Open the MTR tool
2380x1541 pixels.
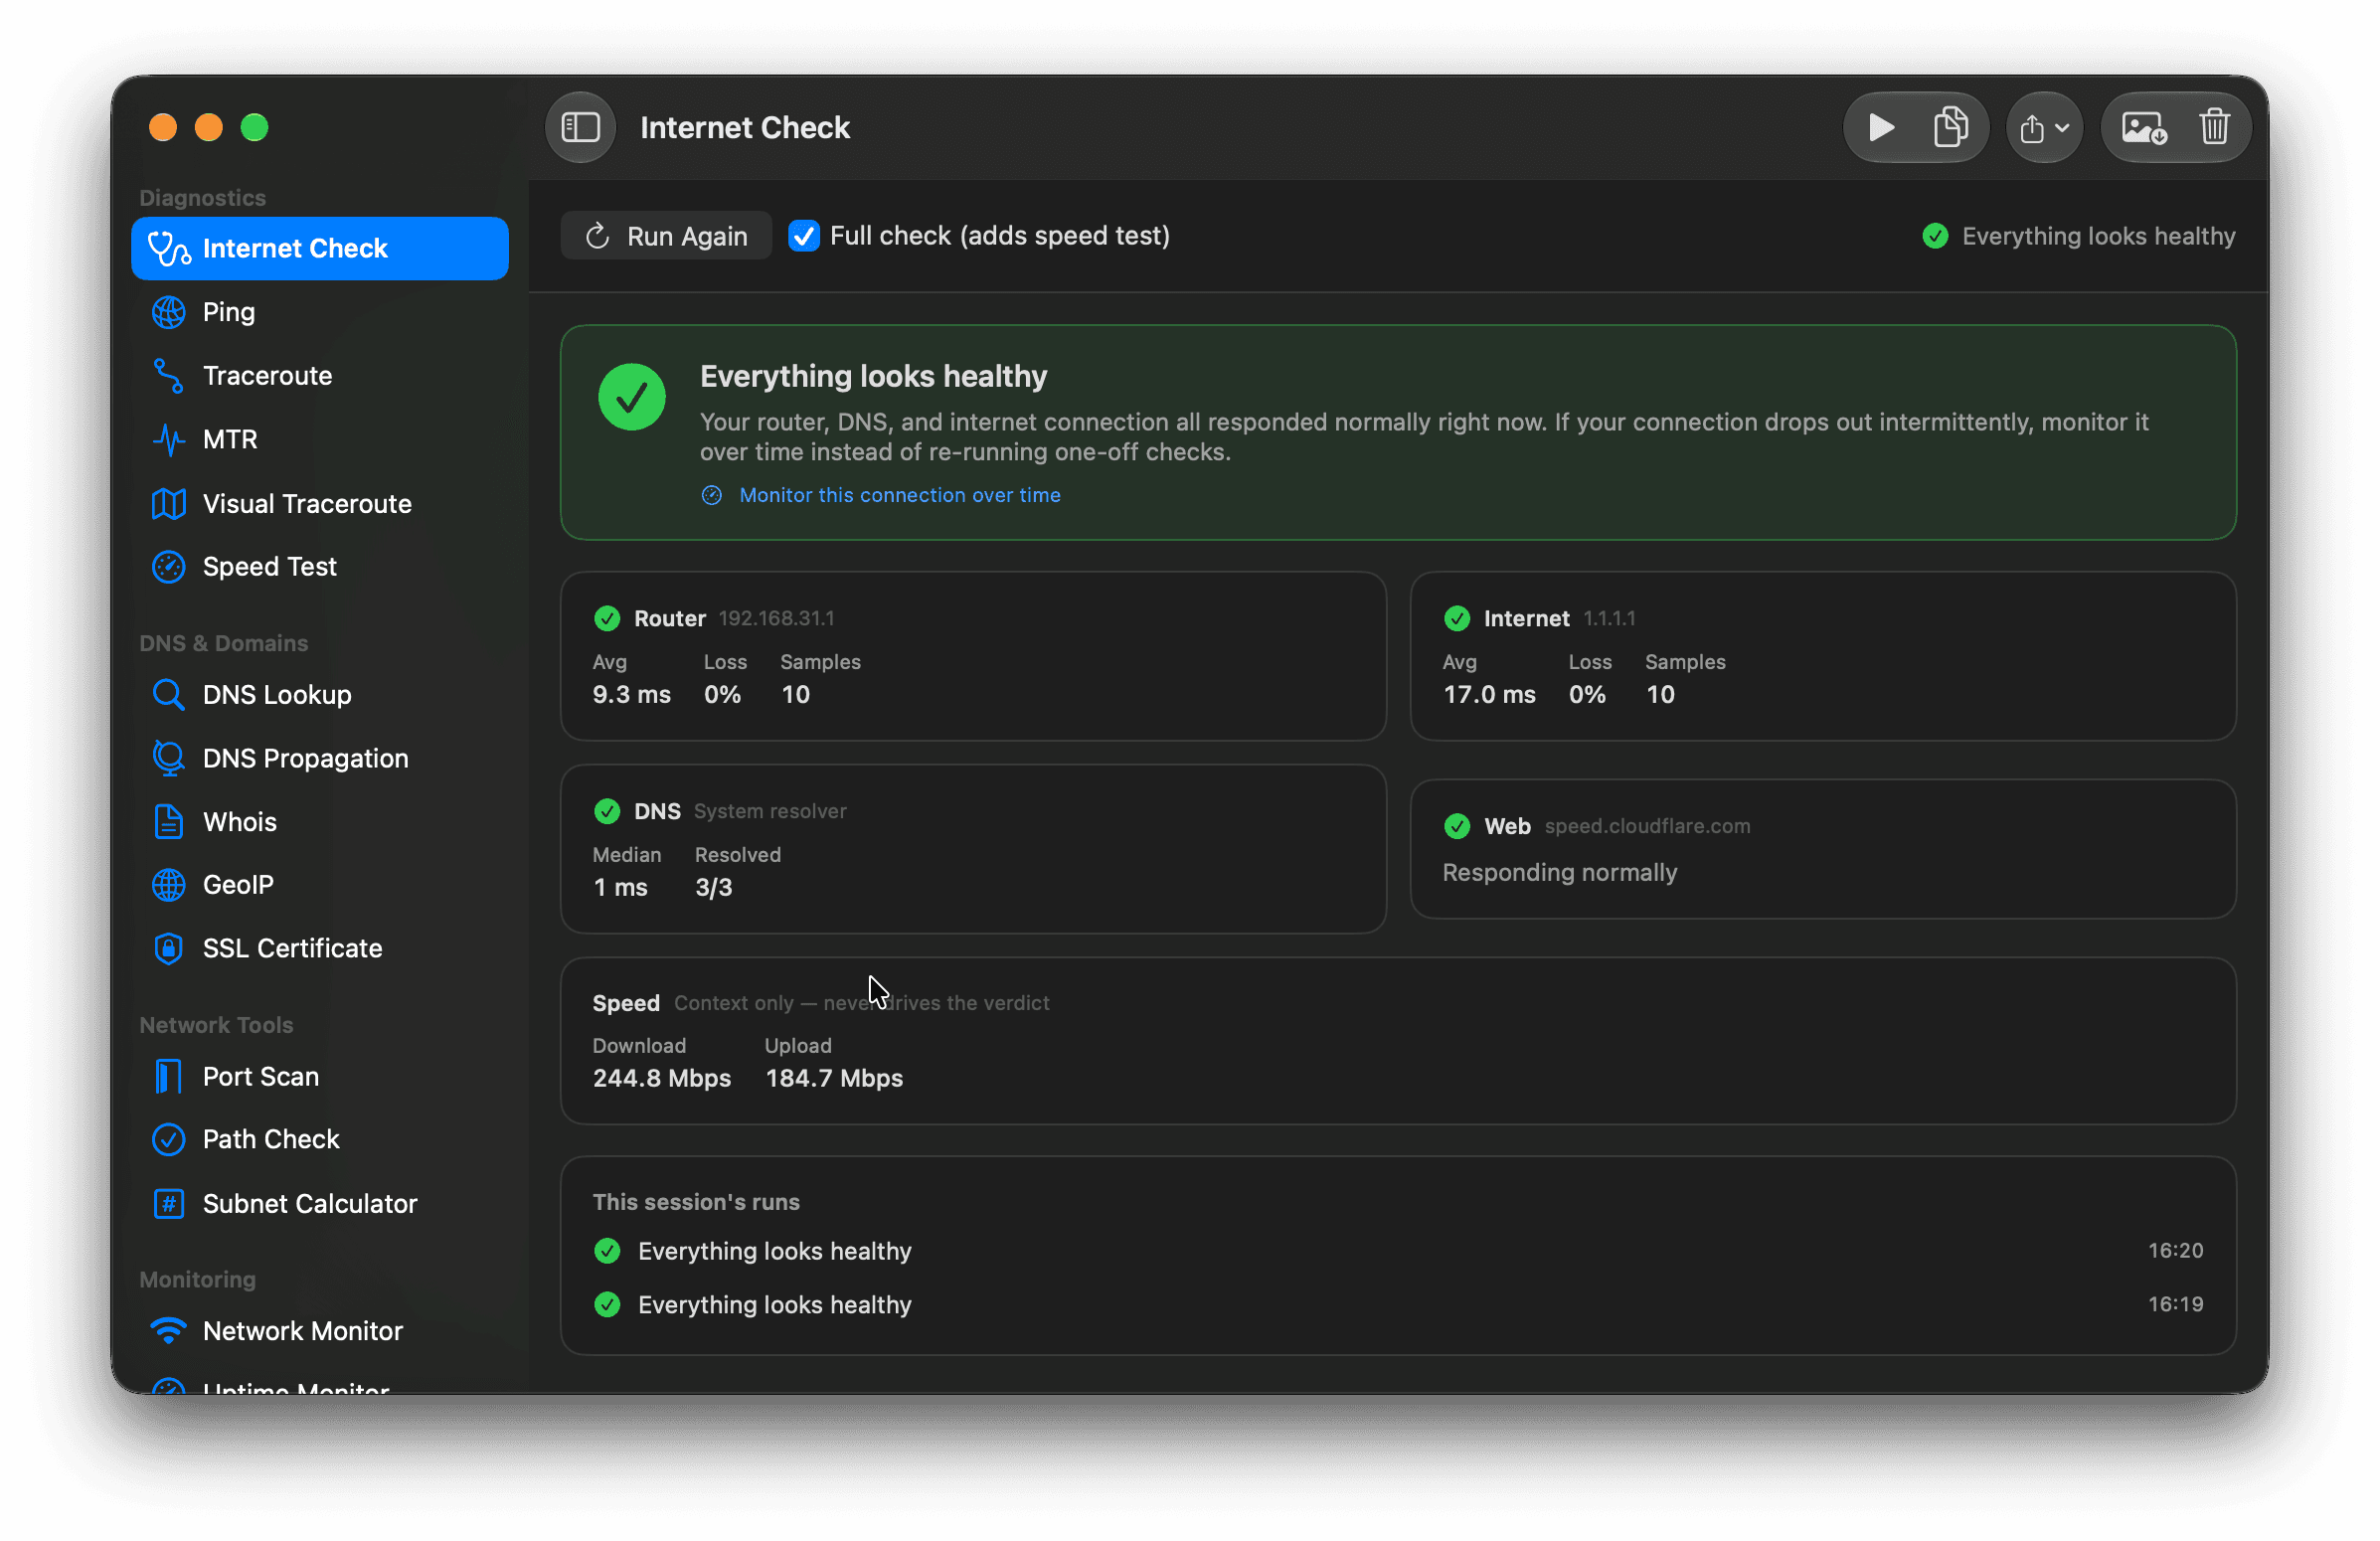pos(320,439)
